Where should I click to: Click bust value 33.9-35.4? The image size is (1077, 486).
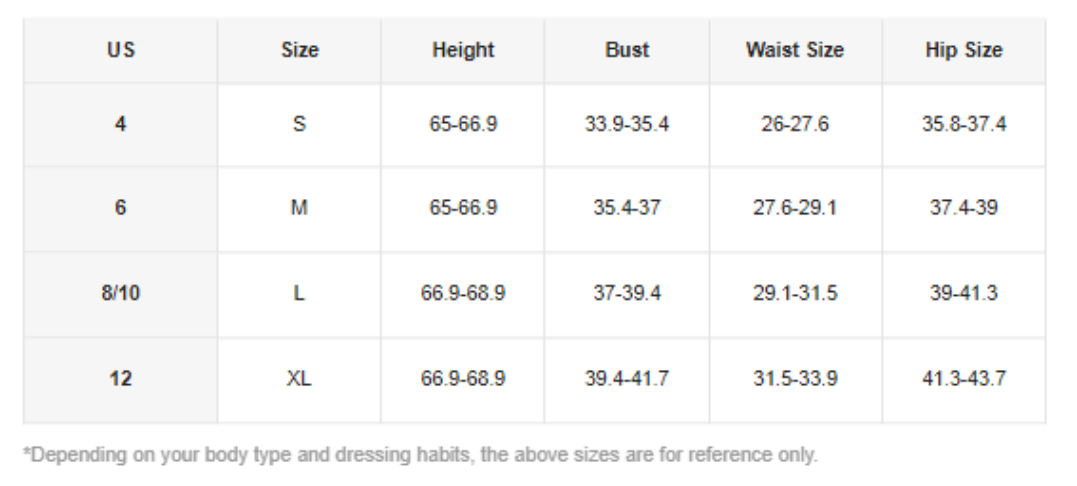tap(627, 125)
